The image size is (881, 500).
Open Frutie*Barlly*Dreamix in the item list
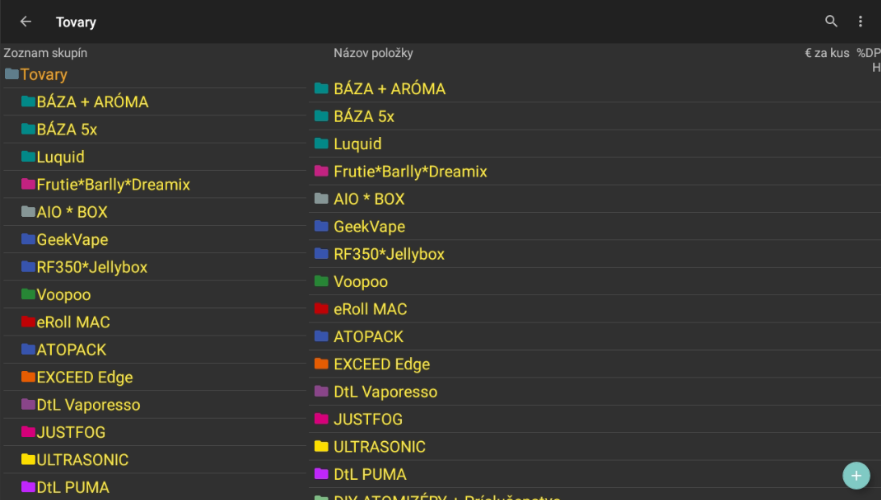tap(410, 172)
